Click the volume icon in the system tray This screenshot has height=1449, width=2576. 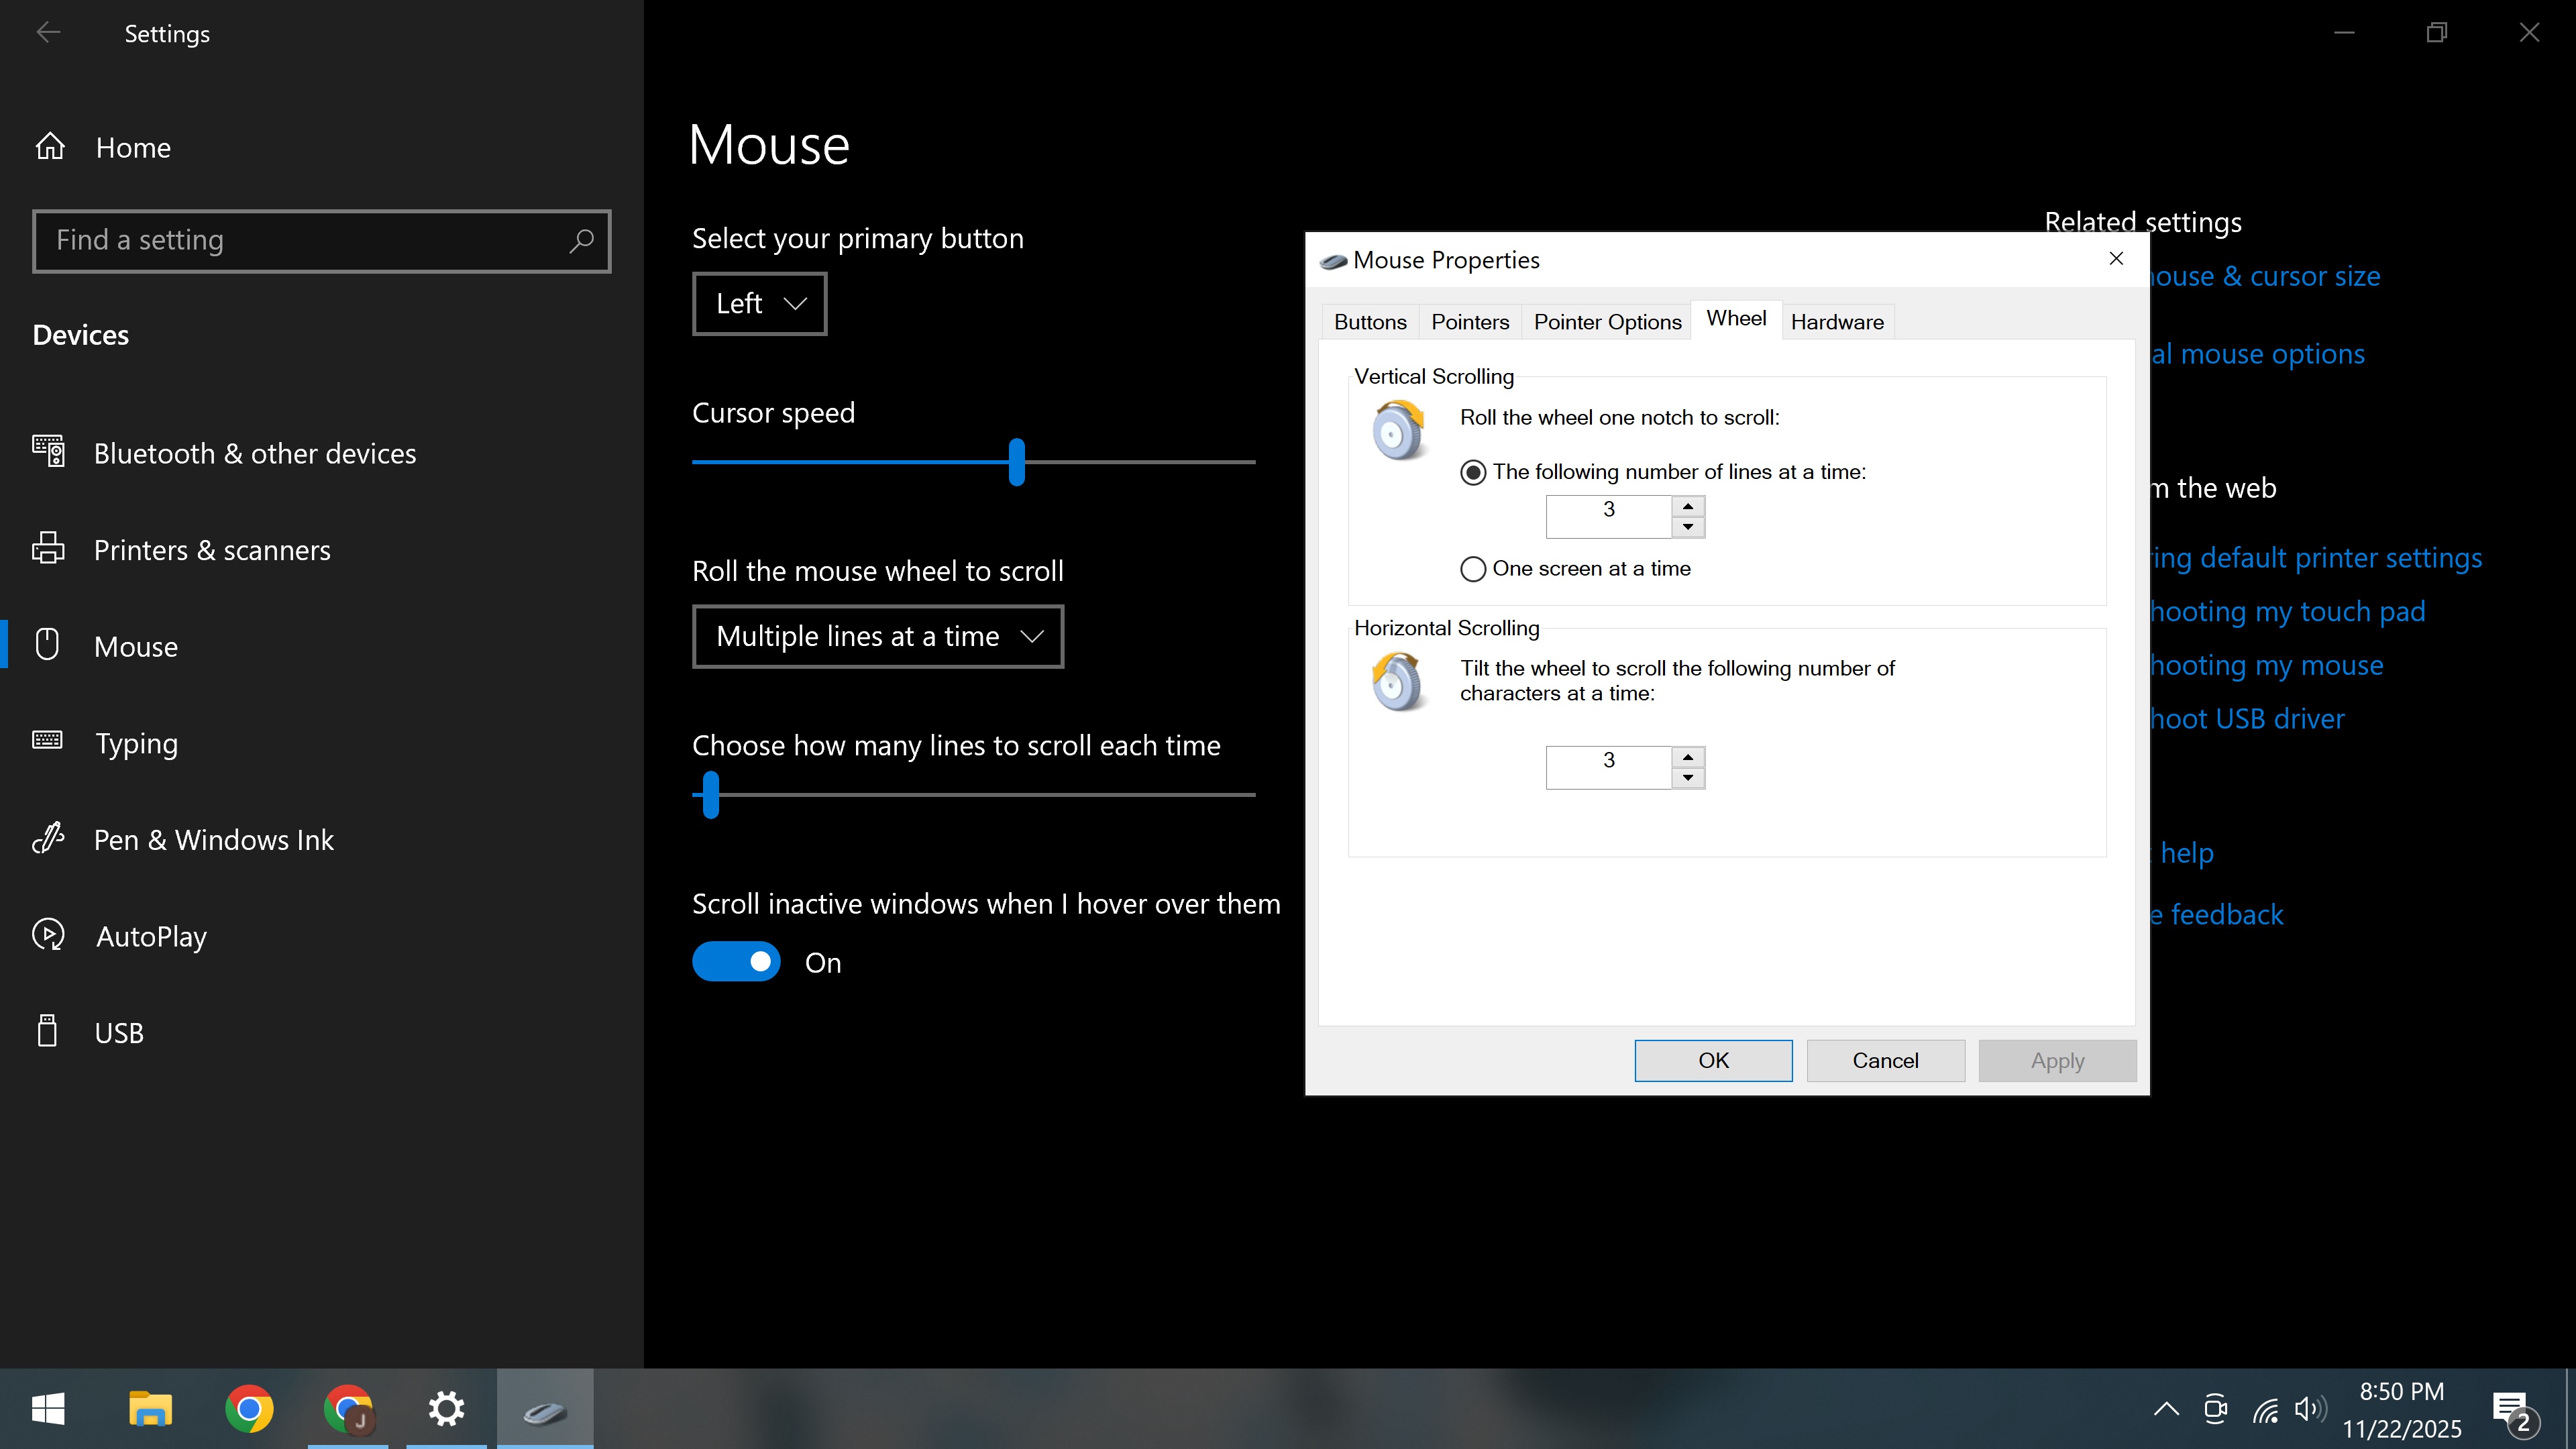[x=2310, y=1409]
